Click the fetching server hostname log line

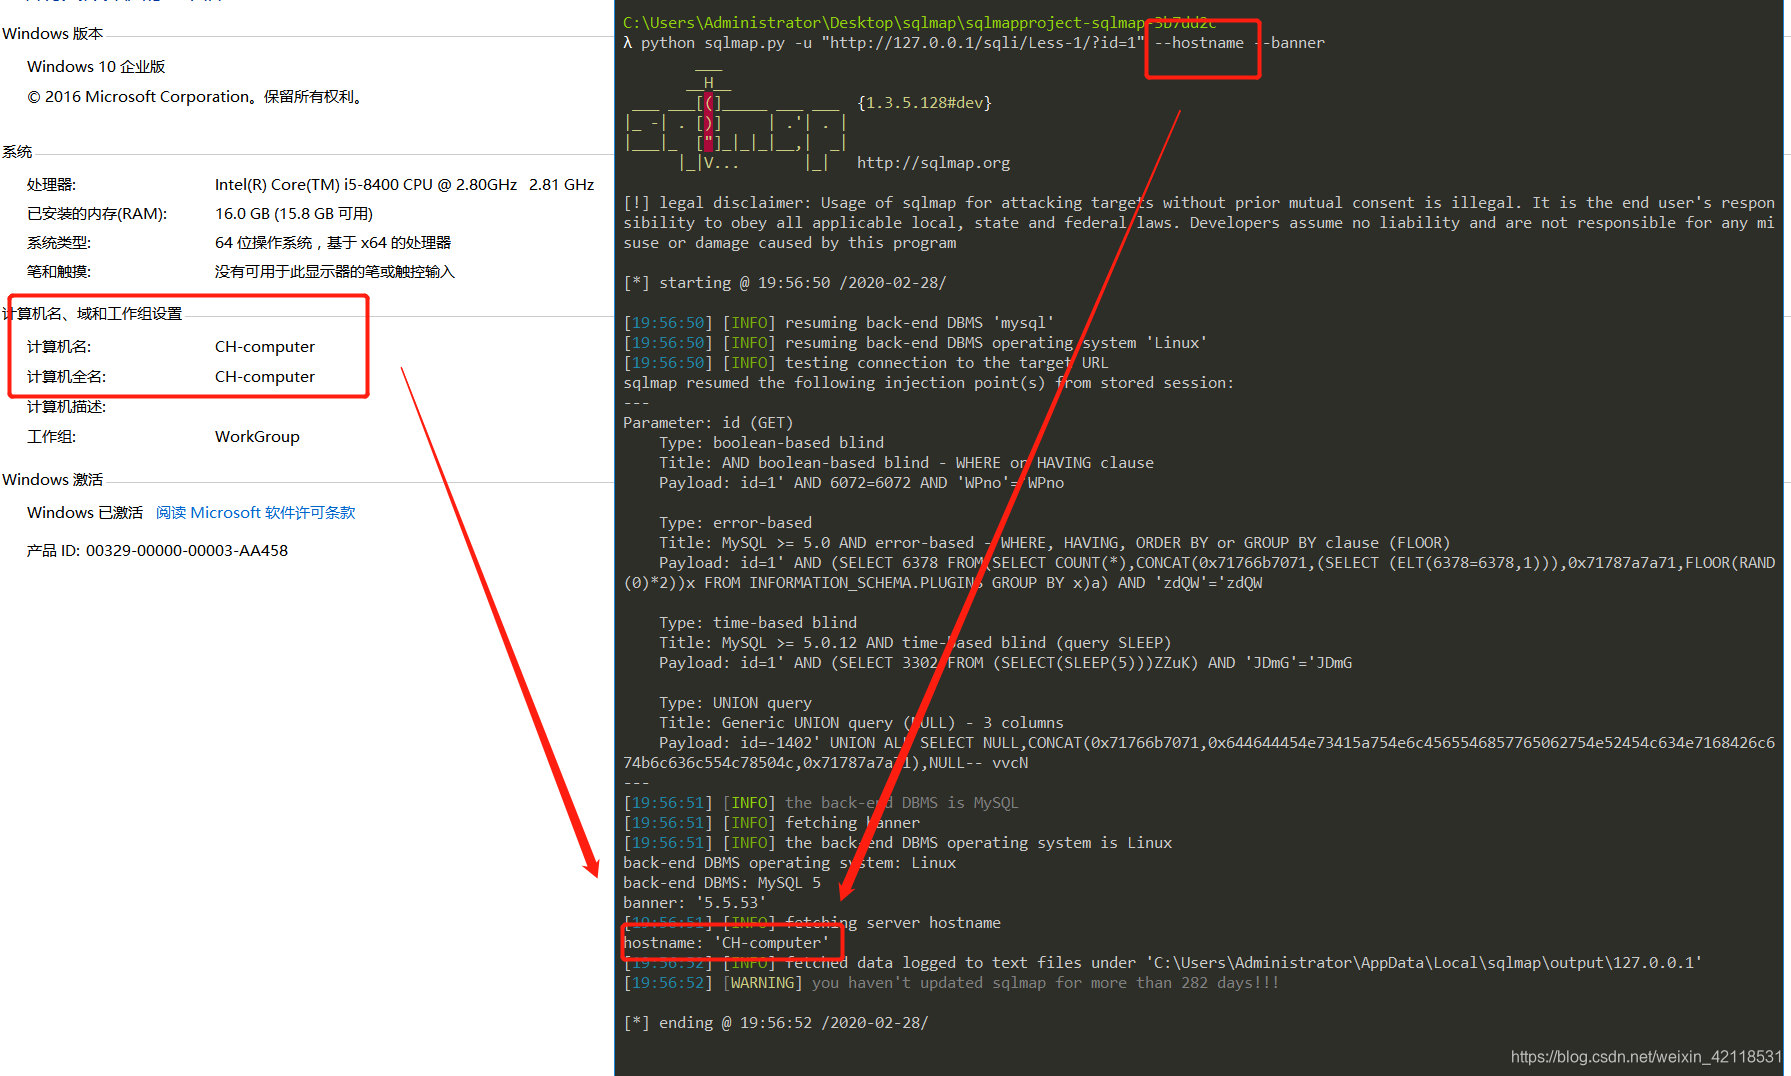[x=812, y=922]
